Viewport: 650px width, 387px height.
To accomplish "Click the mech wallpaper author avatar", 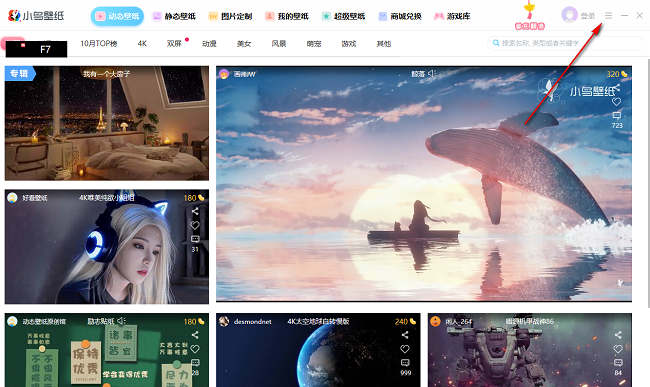I will pos(435,321).
